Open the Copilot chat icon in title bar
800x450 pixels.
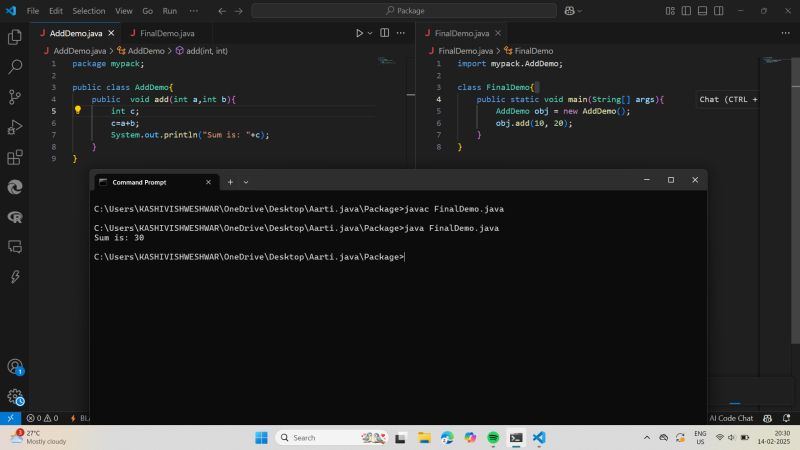[x=569, y=11]
